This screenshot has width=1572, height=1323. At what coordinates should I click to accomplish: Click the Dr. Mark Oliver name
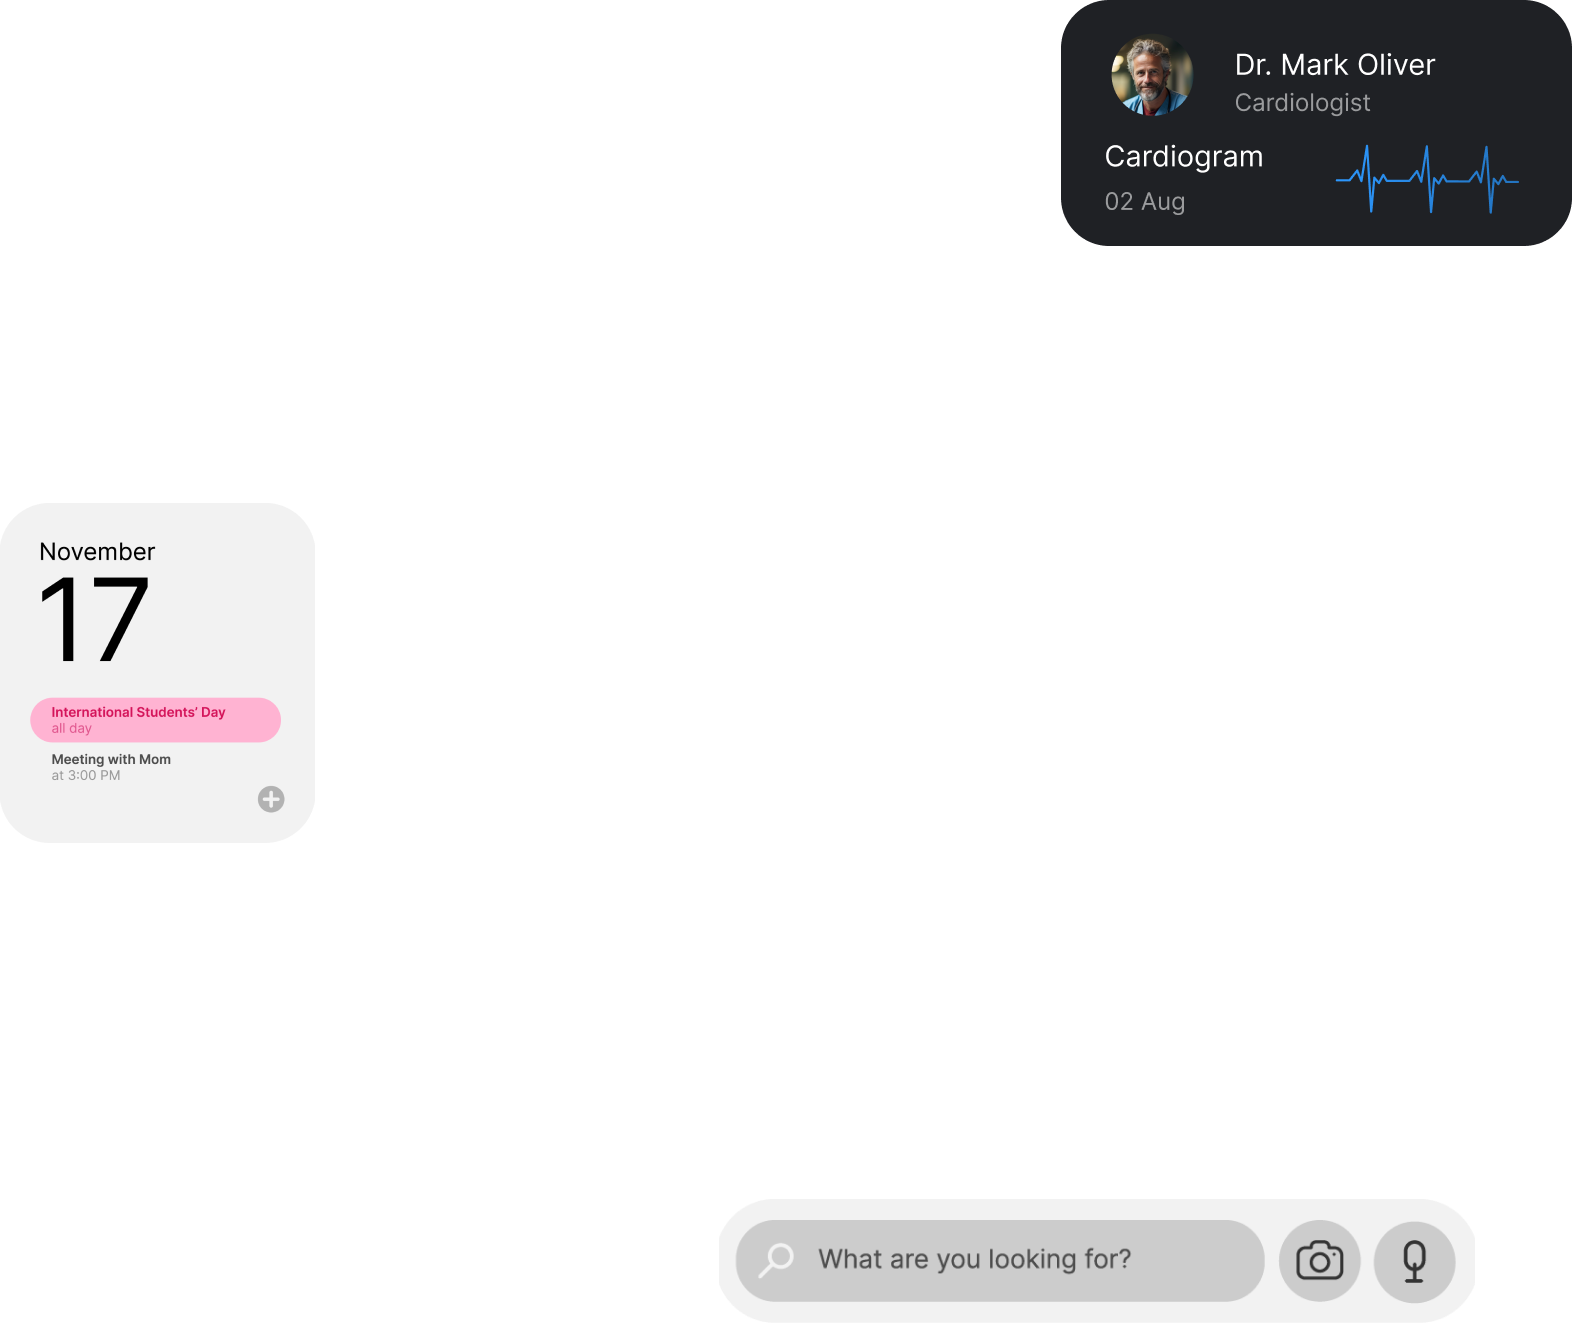point(1334,65)
